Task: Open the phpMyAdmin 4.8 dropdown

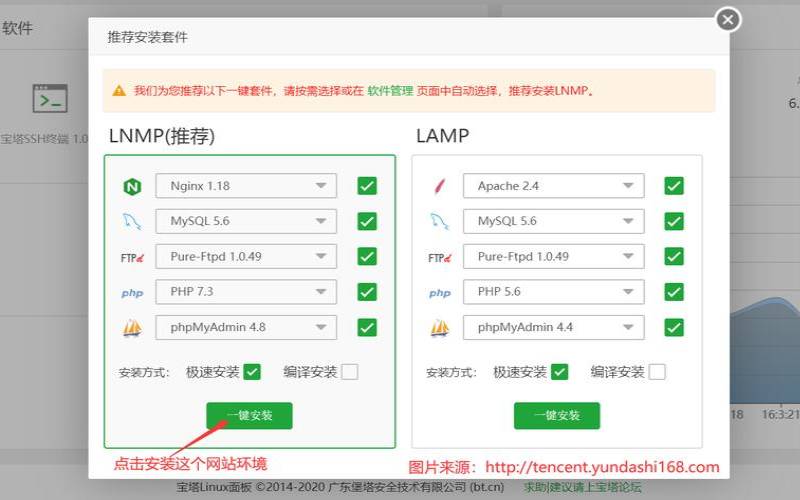Action: click(x=246, y=327)
